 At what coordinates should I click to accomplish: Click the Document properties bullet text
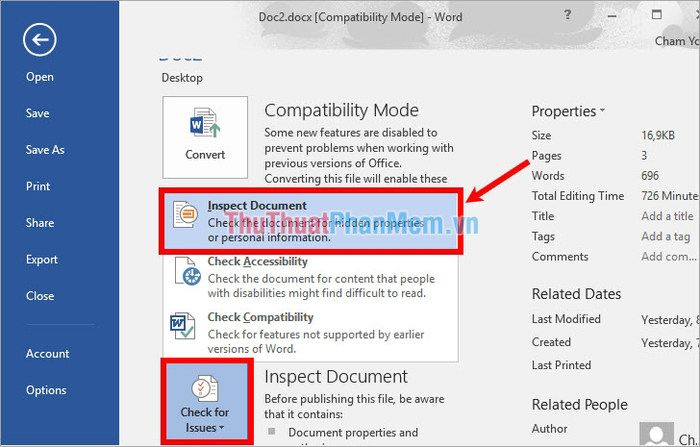pos(353,432)
